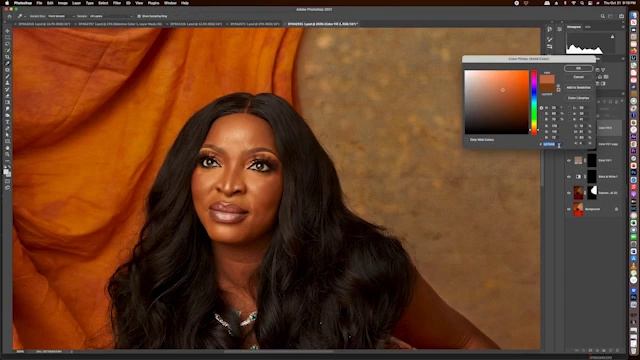This screenshot has height=360, width=640.
Task: Click Cancel in the Color Picker
Action: pyautogui.click(x=578, y=77)
